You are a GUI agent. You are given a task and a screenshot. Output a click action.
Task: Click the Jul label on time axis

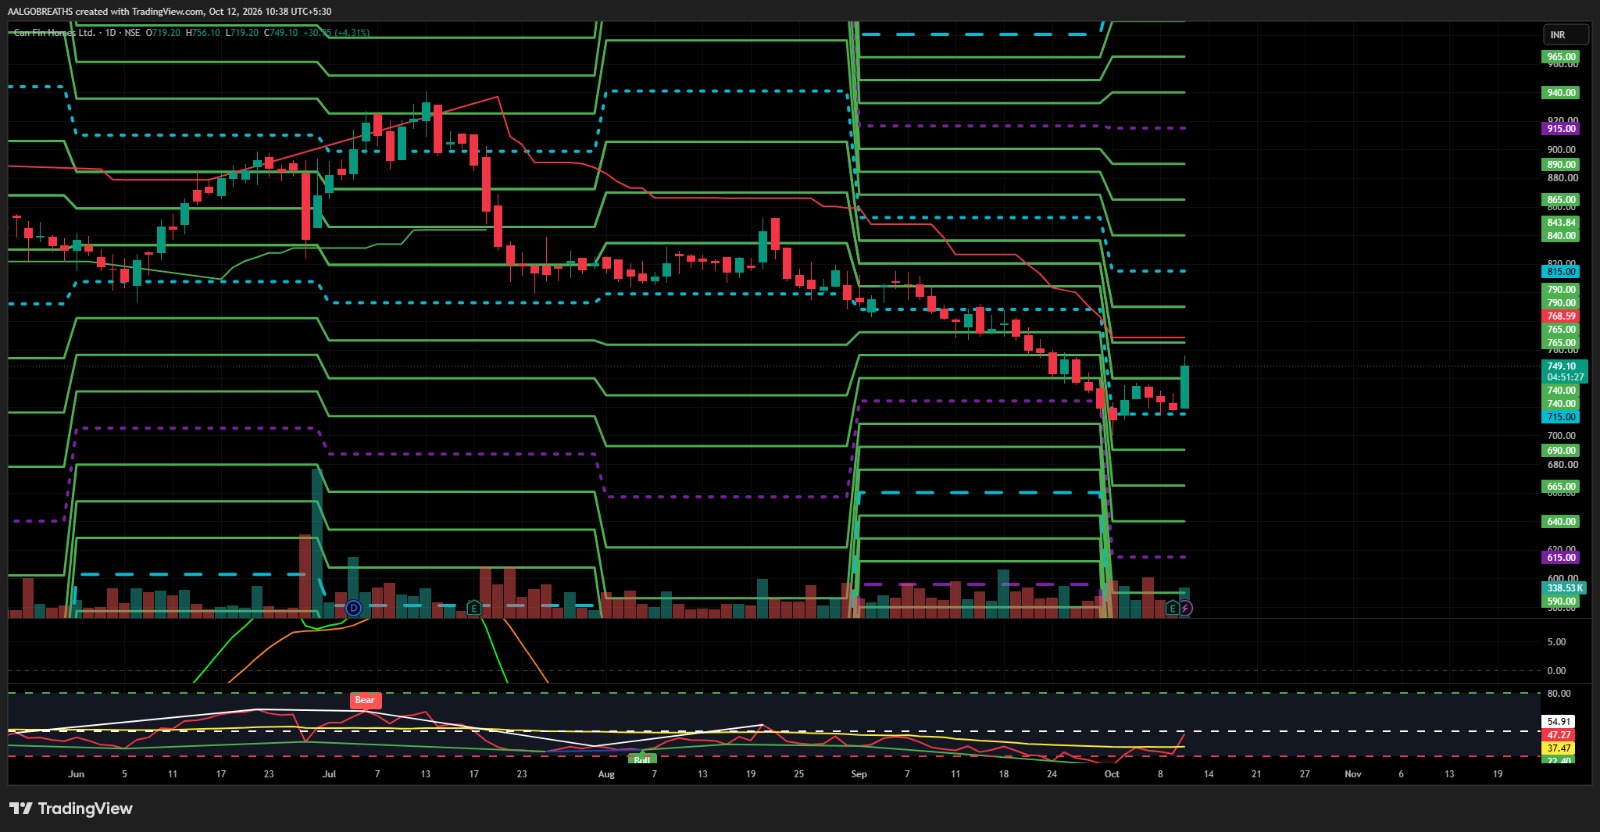[x=329, y=774]
